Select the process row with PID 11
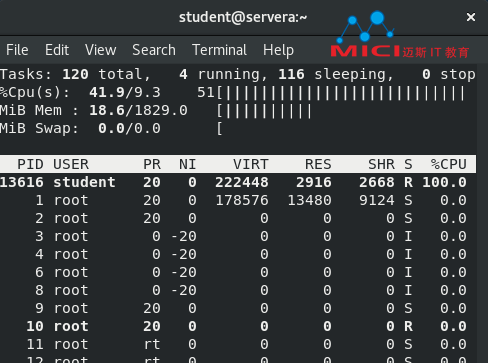 pos(238,344)
